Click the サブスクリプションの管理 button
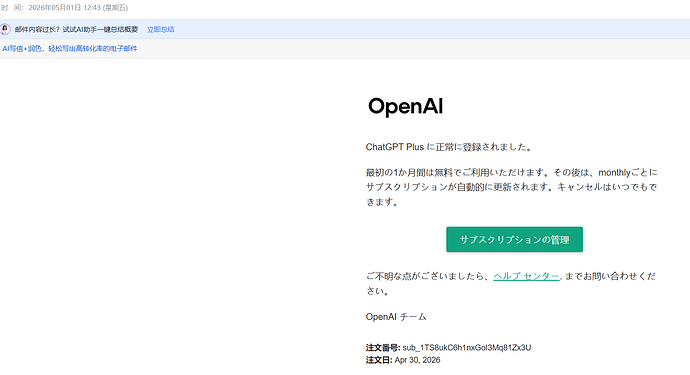690x375 pixels. click(514, 239)
